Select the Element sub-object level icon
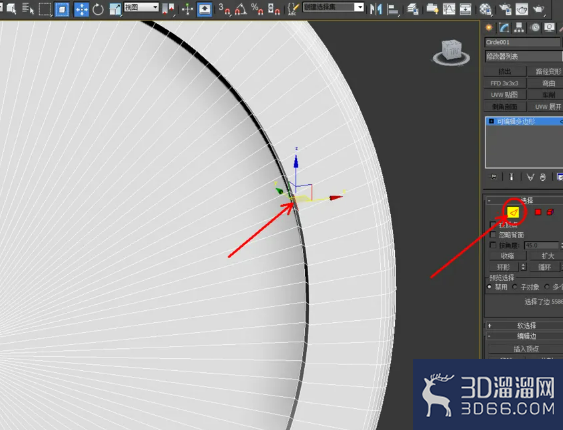Viewport: 563px width, 430px height. pos(550,212)
